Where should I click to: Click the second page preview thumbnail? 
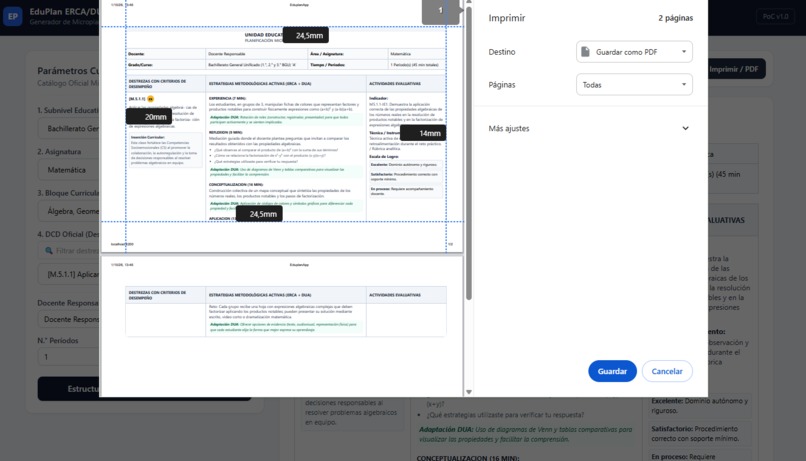point(282,326)
